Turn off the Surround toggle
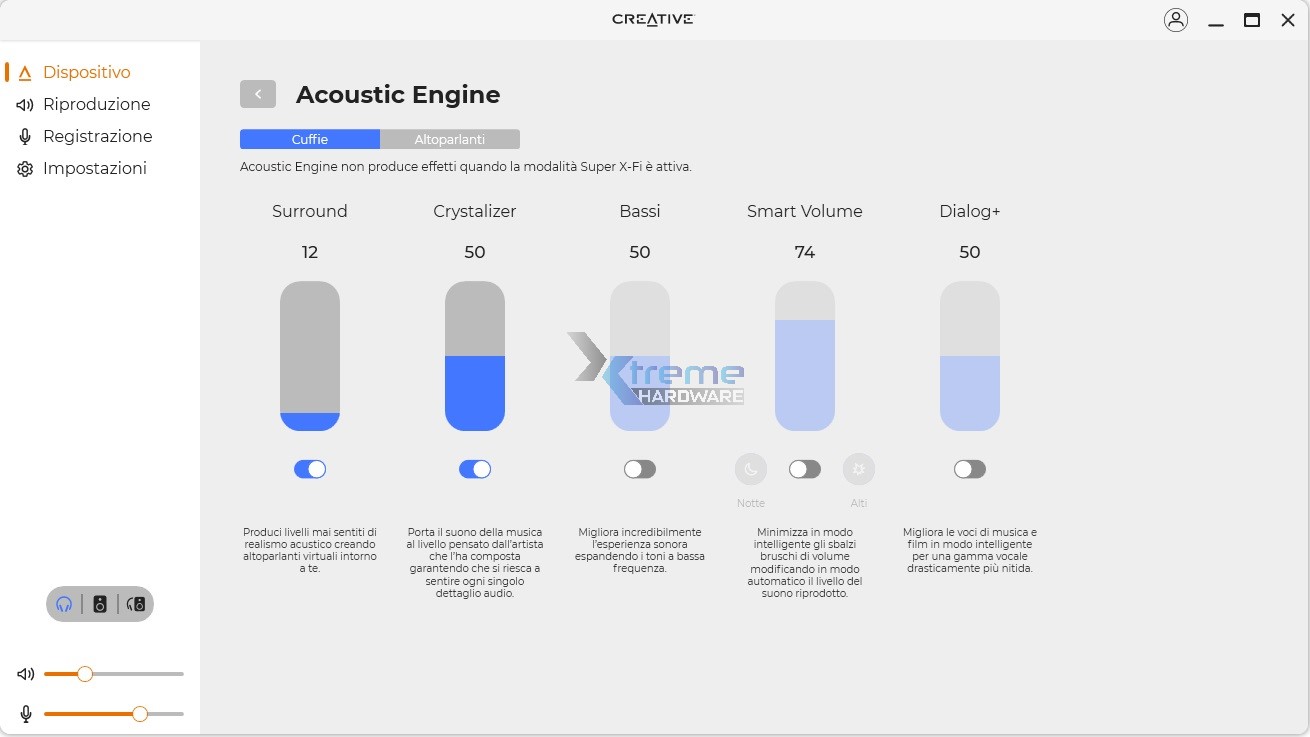Image resolution: width=1310 pixels, height=737 pixels. click(310, 469)
